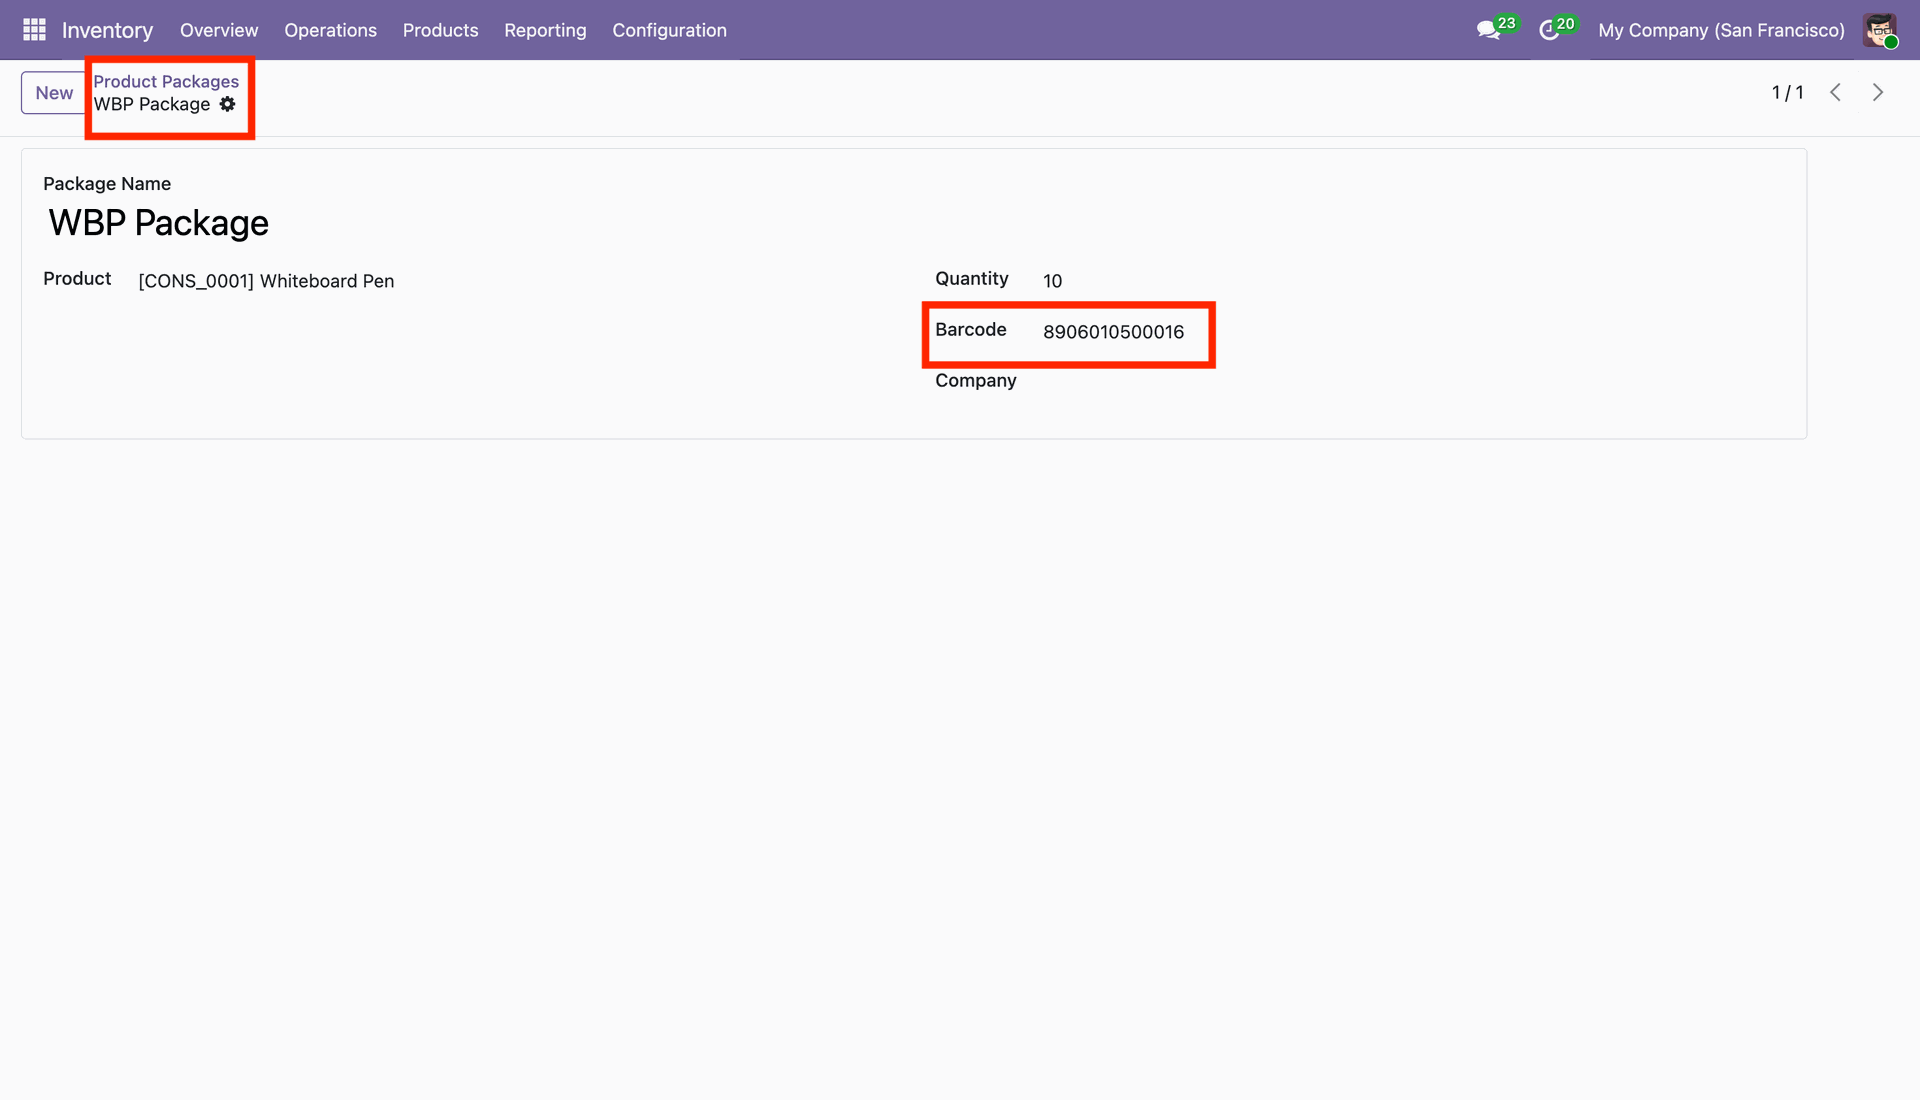Screen dimensions: 1920x1100
Task: Click the Inventory app title
Action: pyautogui.click(x=107, y=30)
